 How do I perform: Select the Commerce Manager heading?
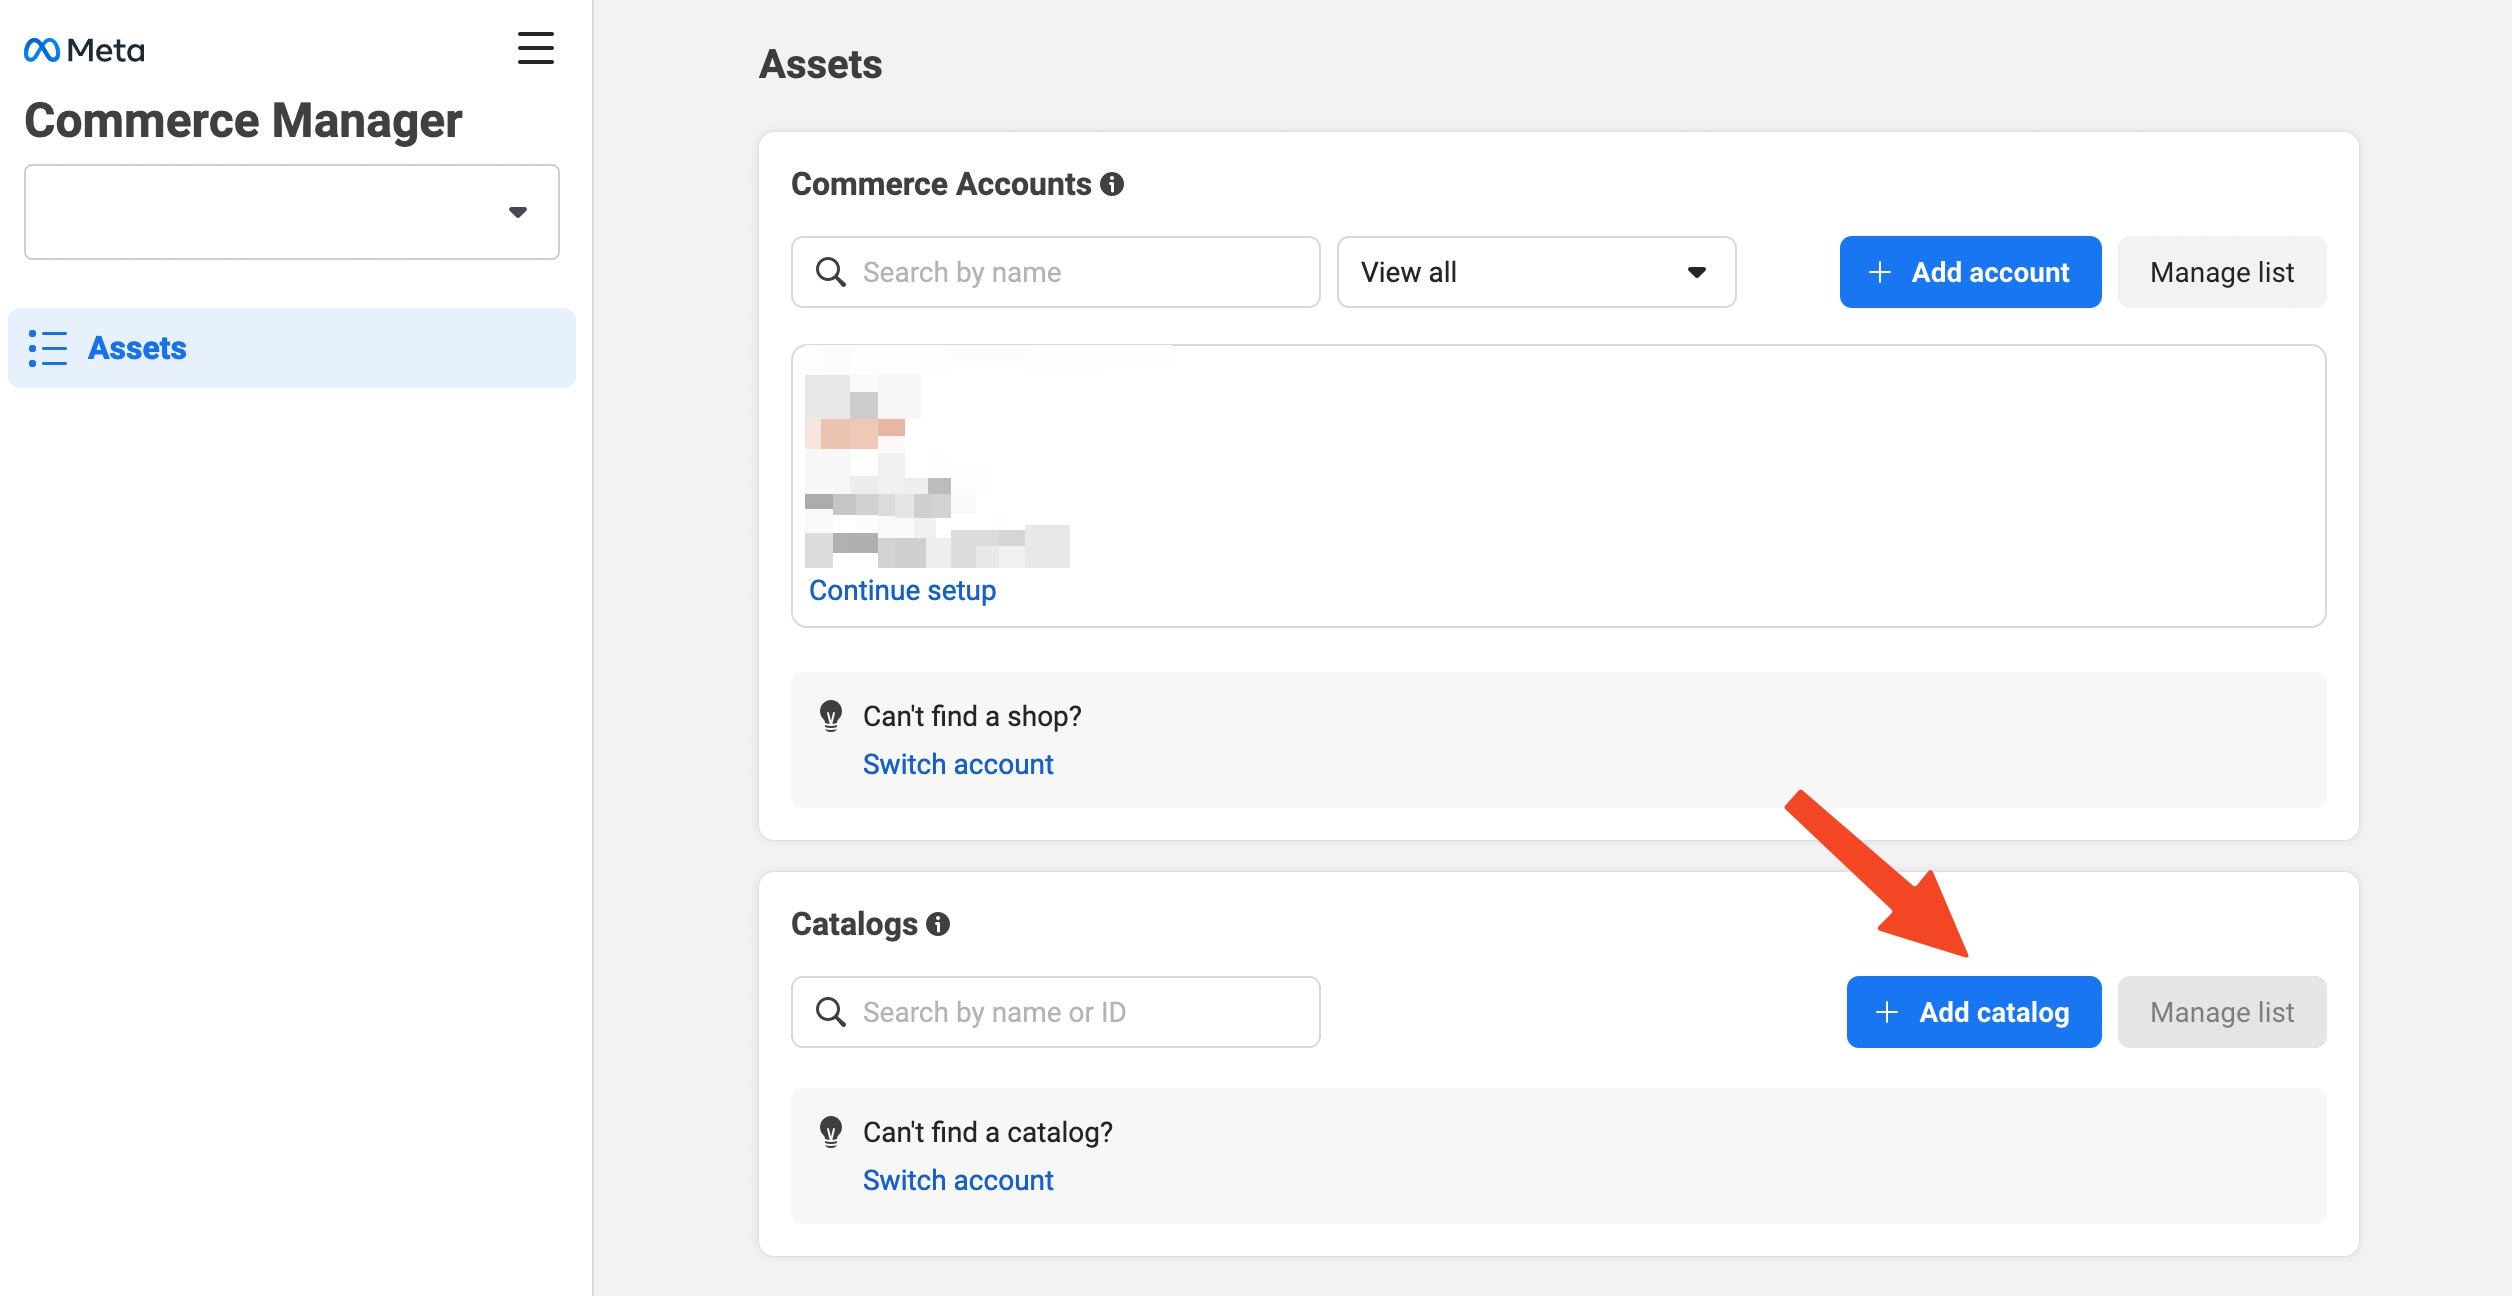click(243, 120)
